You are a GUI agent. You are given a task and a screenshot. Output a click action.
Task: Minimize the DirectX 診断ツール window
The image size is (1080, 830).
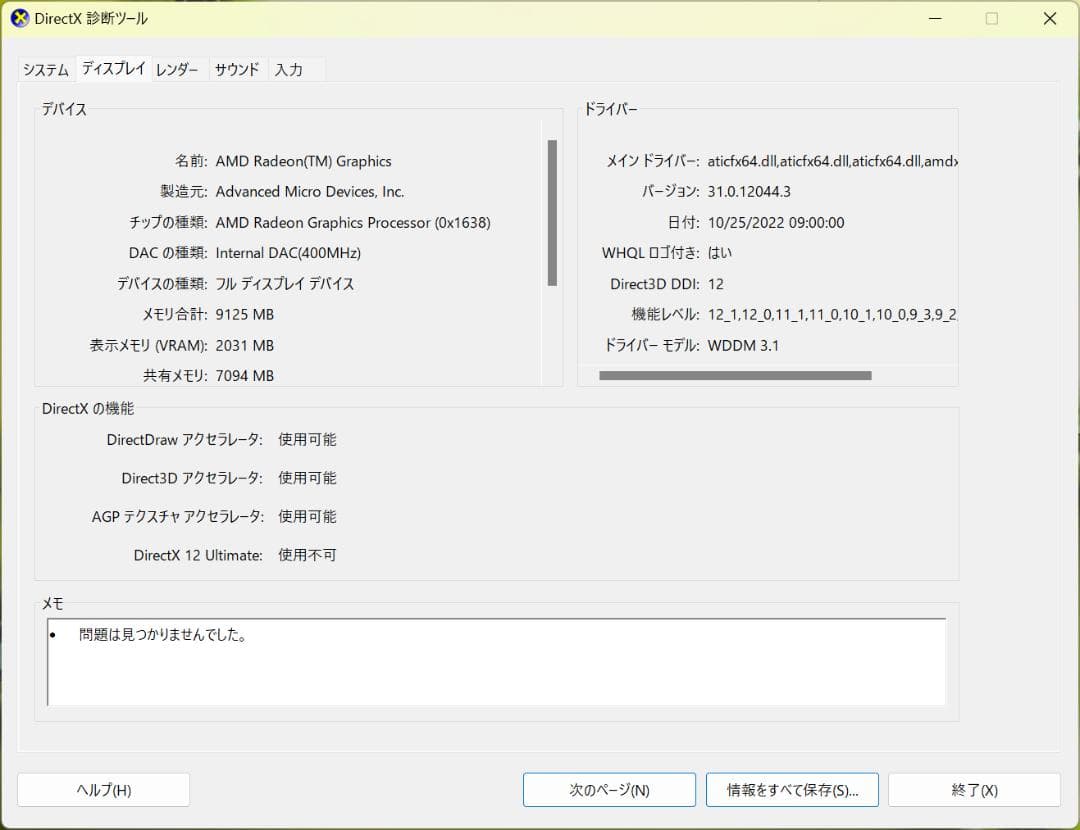pyautogui.click(x=934, y=18)
